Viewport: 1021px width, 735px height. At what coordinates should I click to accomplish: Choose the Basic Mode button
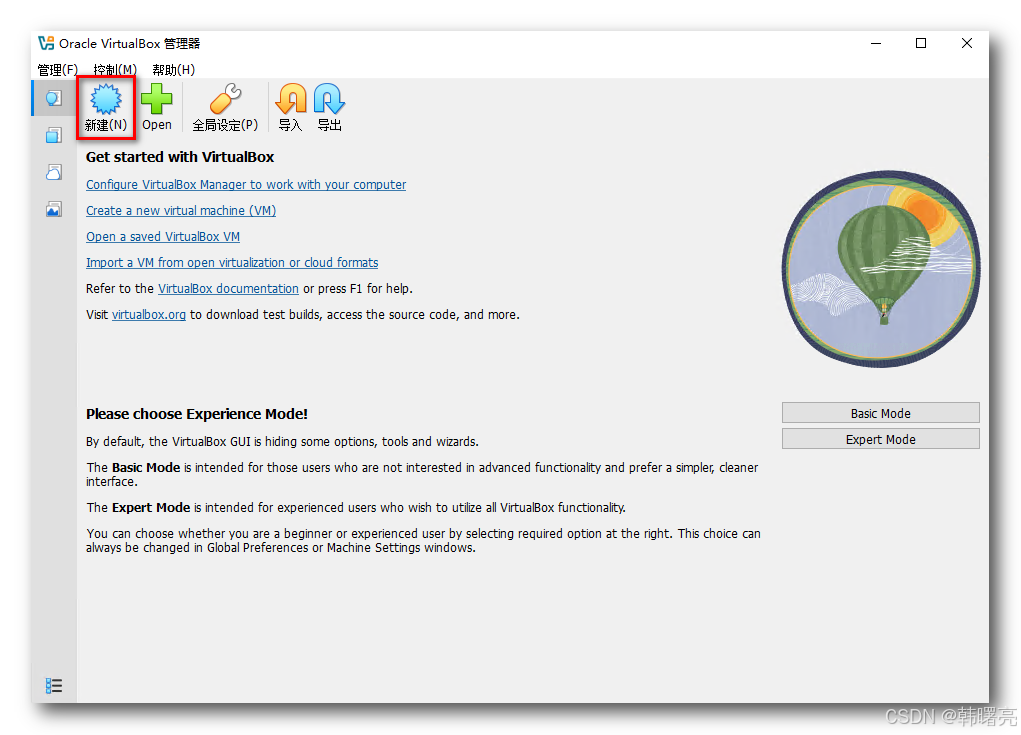click(x=880, y=413)
